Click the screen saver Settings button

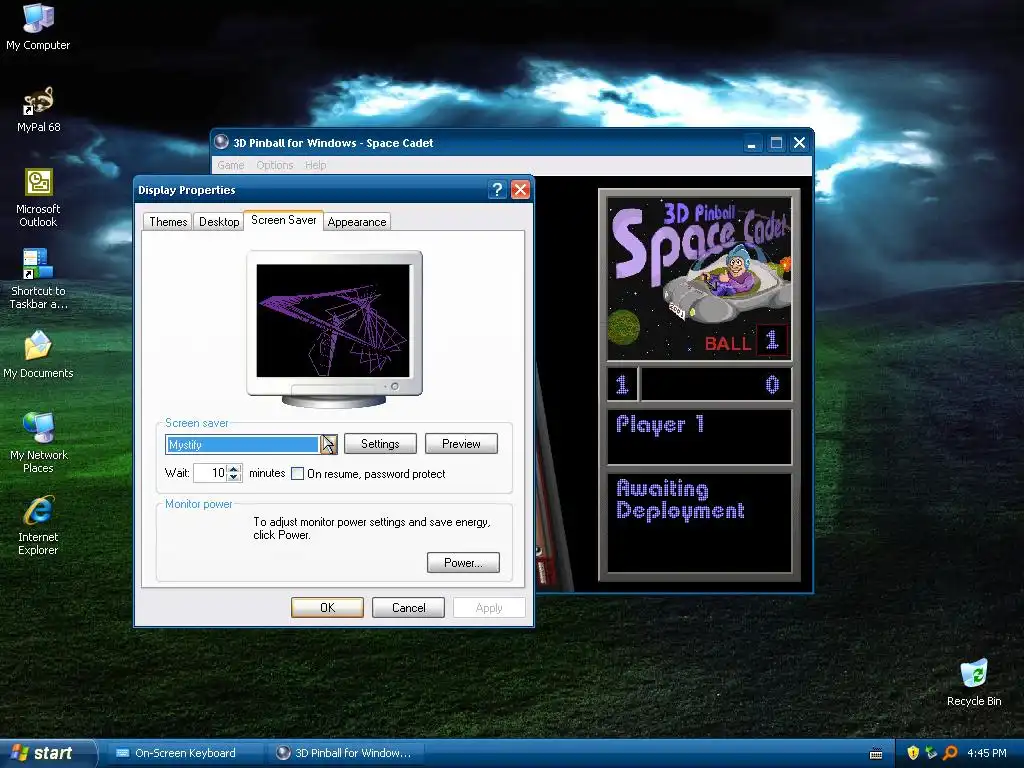pyautogui.click(x=380, y=443)
